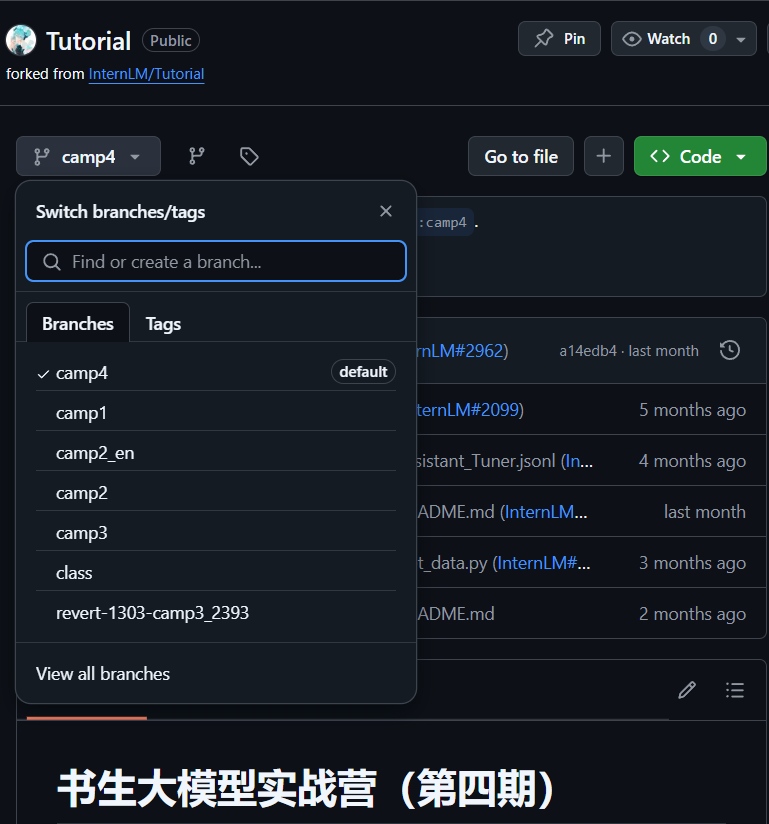This screenshot has height=824, width=769.
Task: Open commit hash a14edb4 link
Action: coord(588,351)
